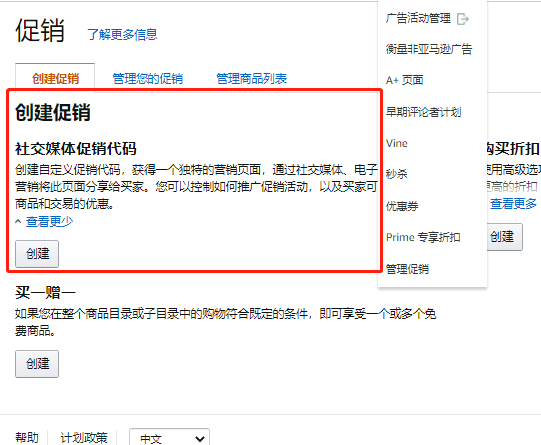
Task: Switch to the 管理商品列表 tab
Action: click(x=252, y=79)
